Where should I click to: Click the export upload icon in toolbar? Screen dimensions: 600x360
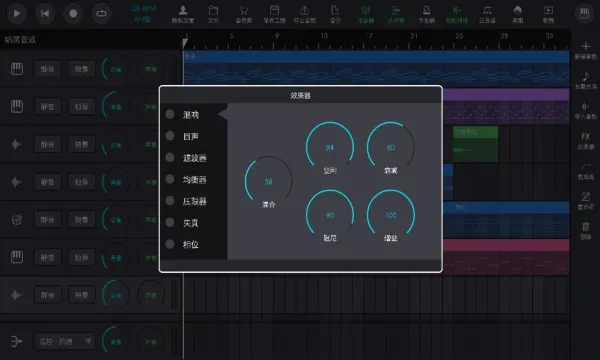[x=305, y=10]
